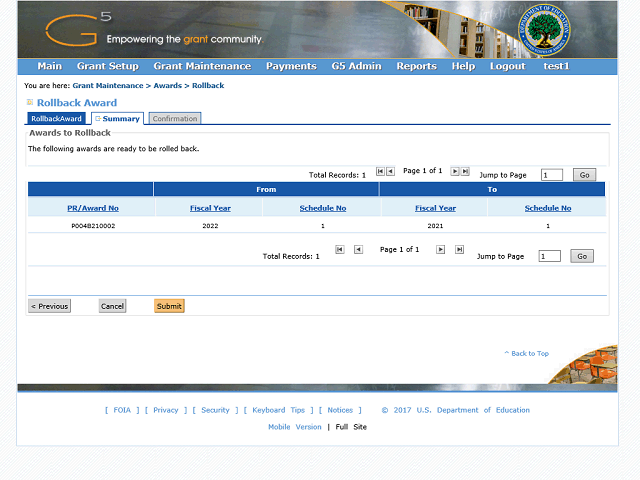This screenshot has width=640, height=480.
Task: Select the Summary tab
Action: (x=118, y=118)
